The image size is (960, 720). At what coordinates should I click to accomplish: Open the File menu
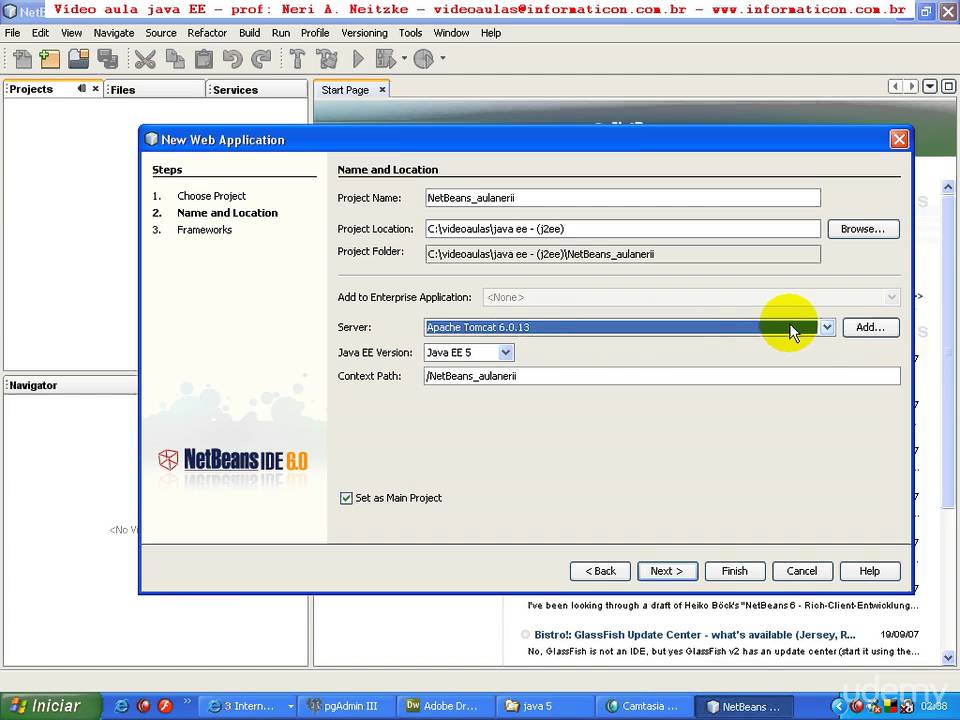[12, 33]
